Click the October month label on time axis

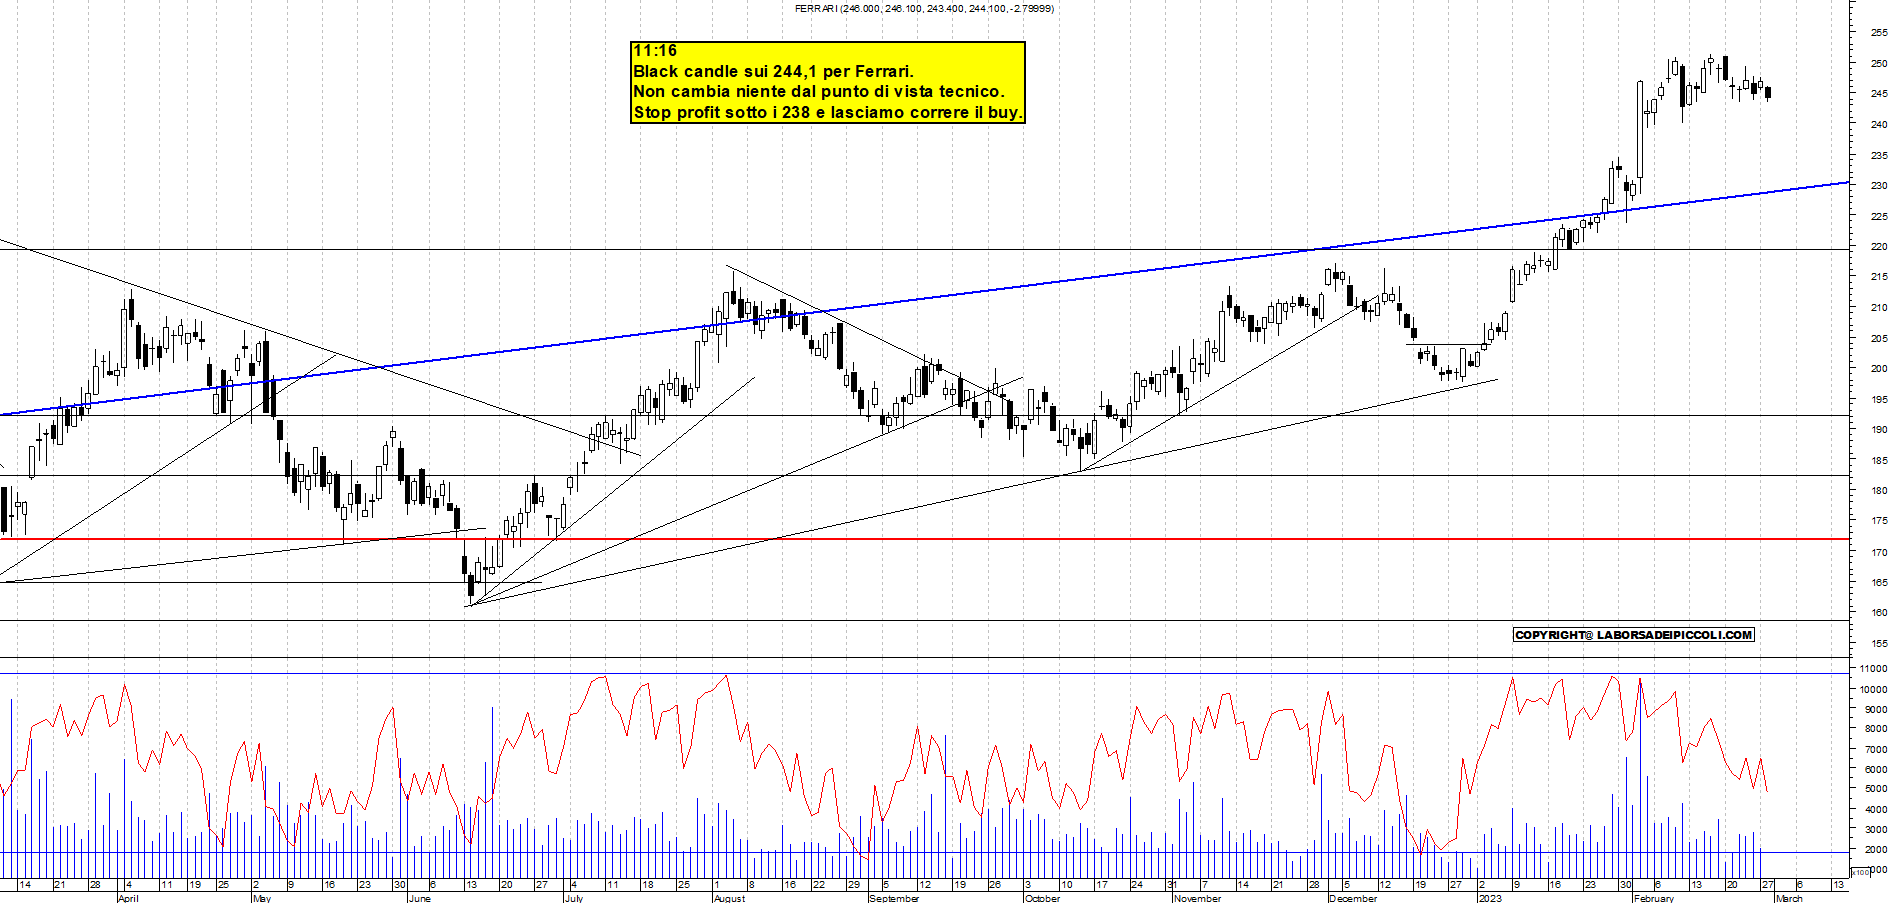coord(1042,898)
